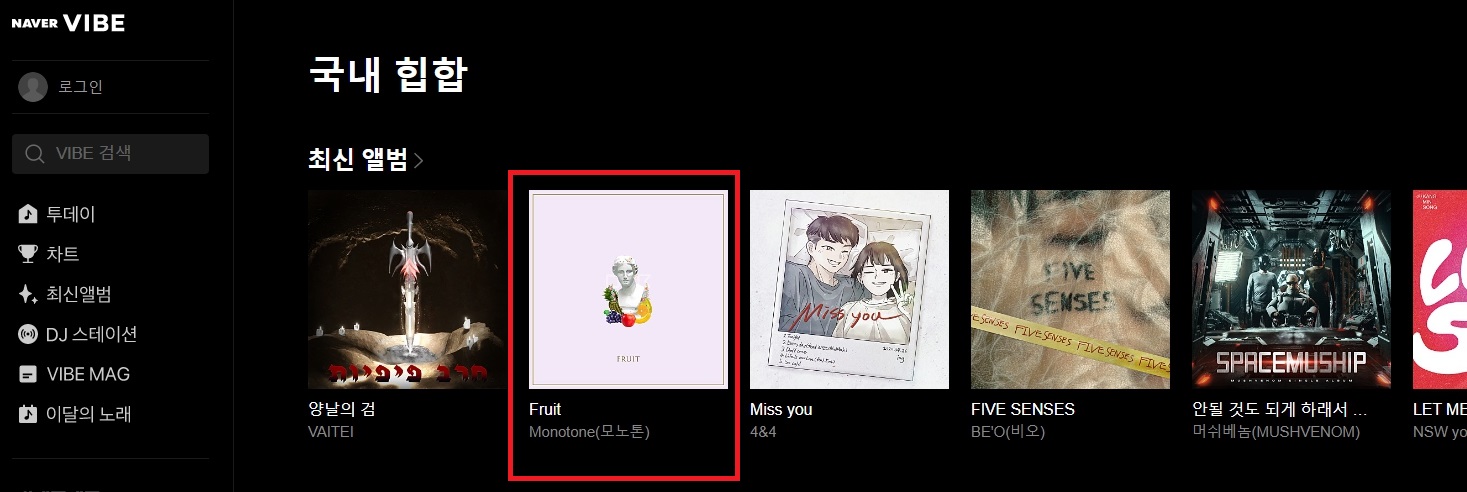Click the 차트 trophy icon
The image size is (1467, 492).
28,254
